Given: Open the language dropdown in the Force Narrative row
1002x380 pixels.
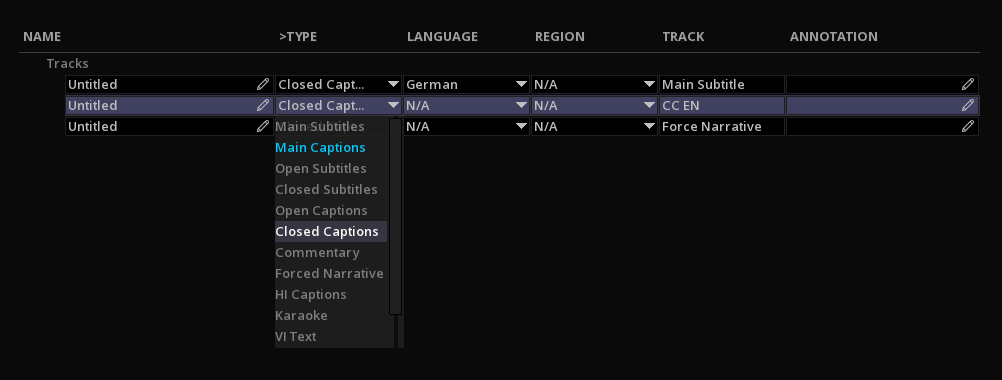Looking at the screenshot, I should (466, 126).
